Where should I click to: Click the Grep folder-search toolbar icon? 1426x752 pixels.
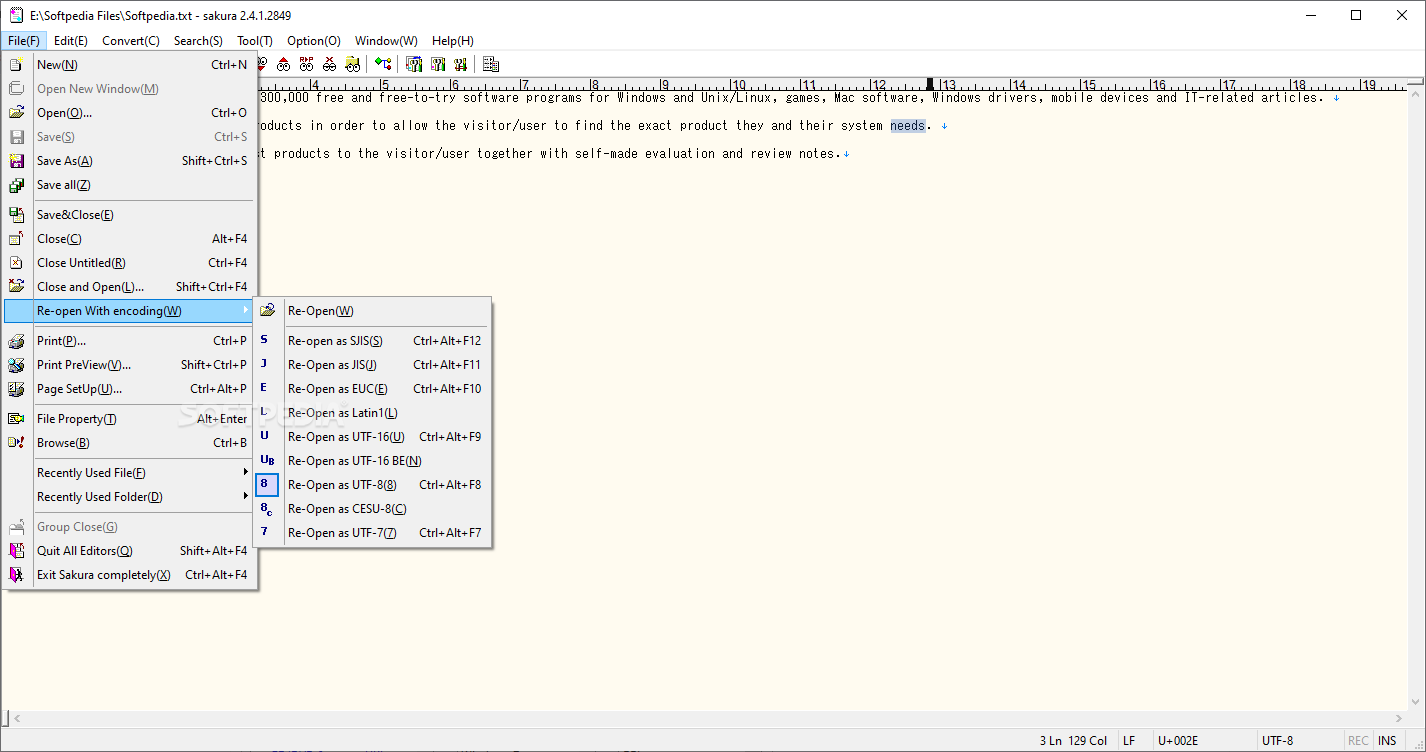point(353,64)
